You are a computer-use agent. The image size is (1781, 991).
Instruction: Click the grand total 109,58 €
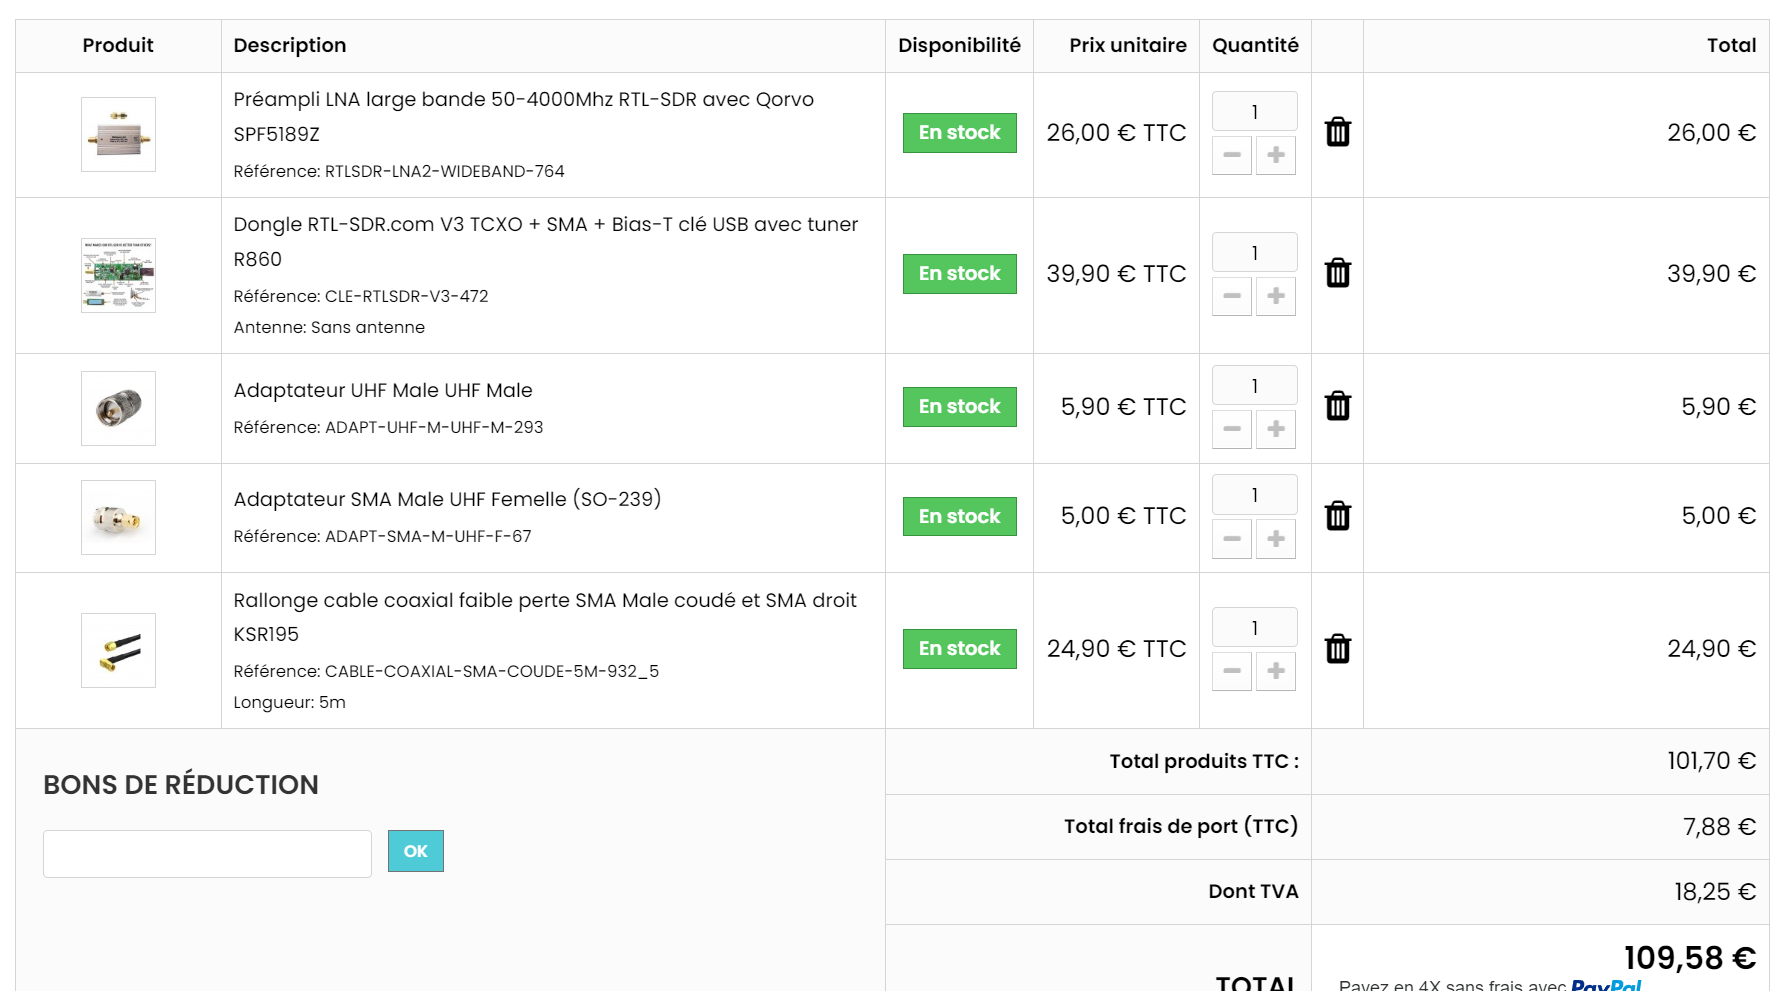point(1690,958)
